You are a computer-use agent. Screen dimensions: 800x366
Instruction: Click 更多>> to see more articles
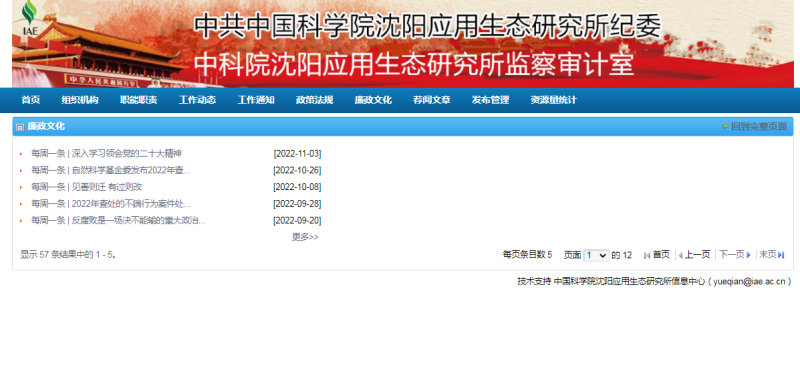[x=305, y=237]
